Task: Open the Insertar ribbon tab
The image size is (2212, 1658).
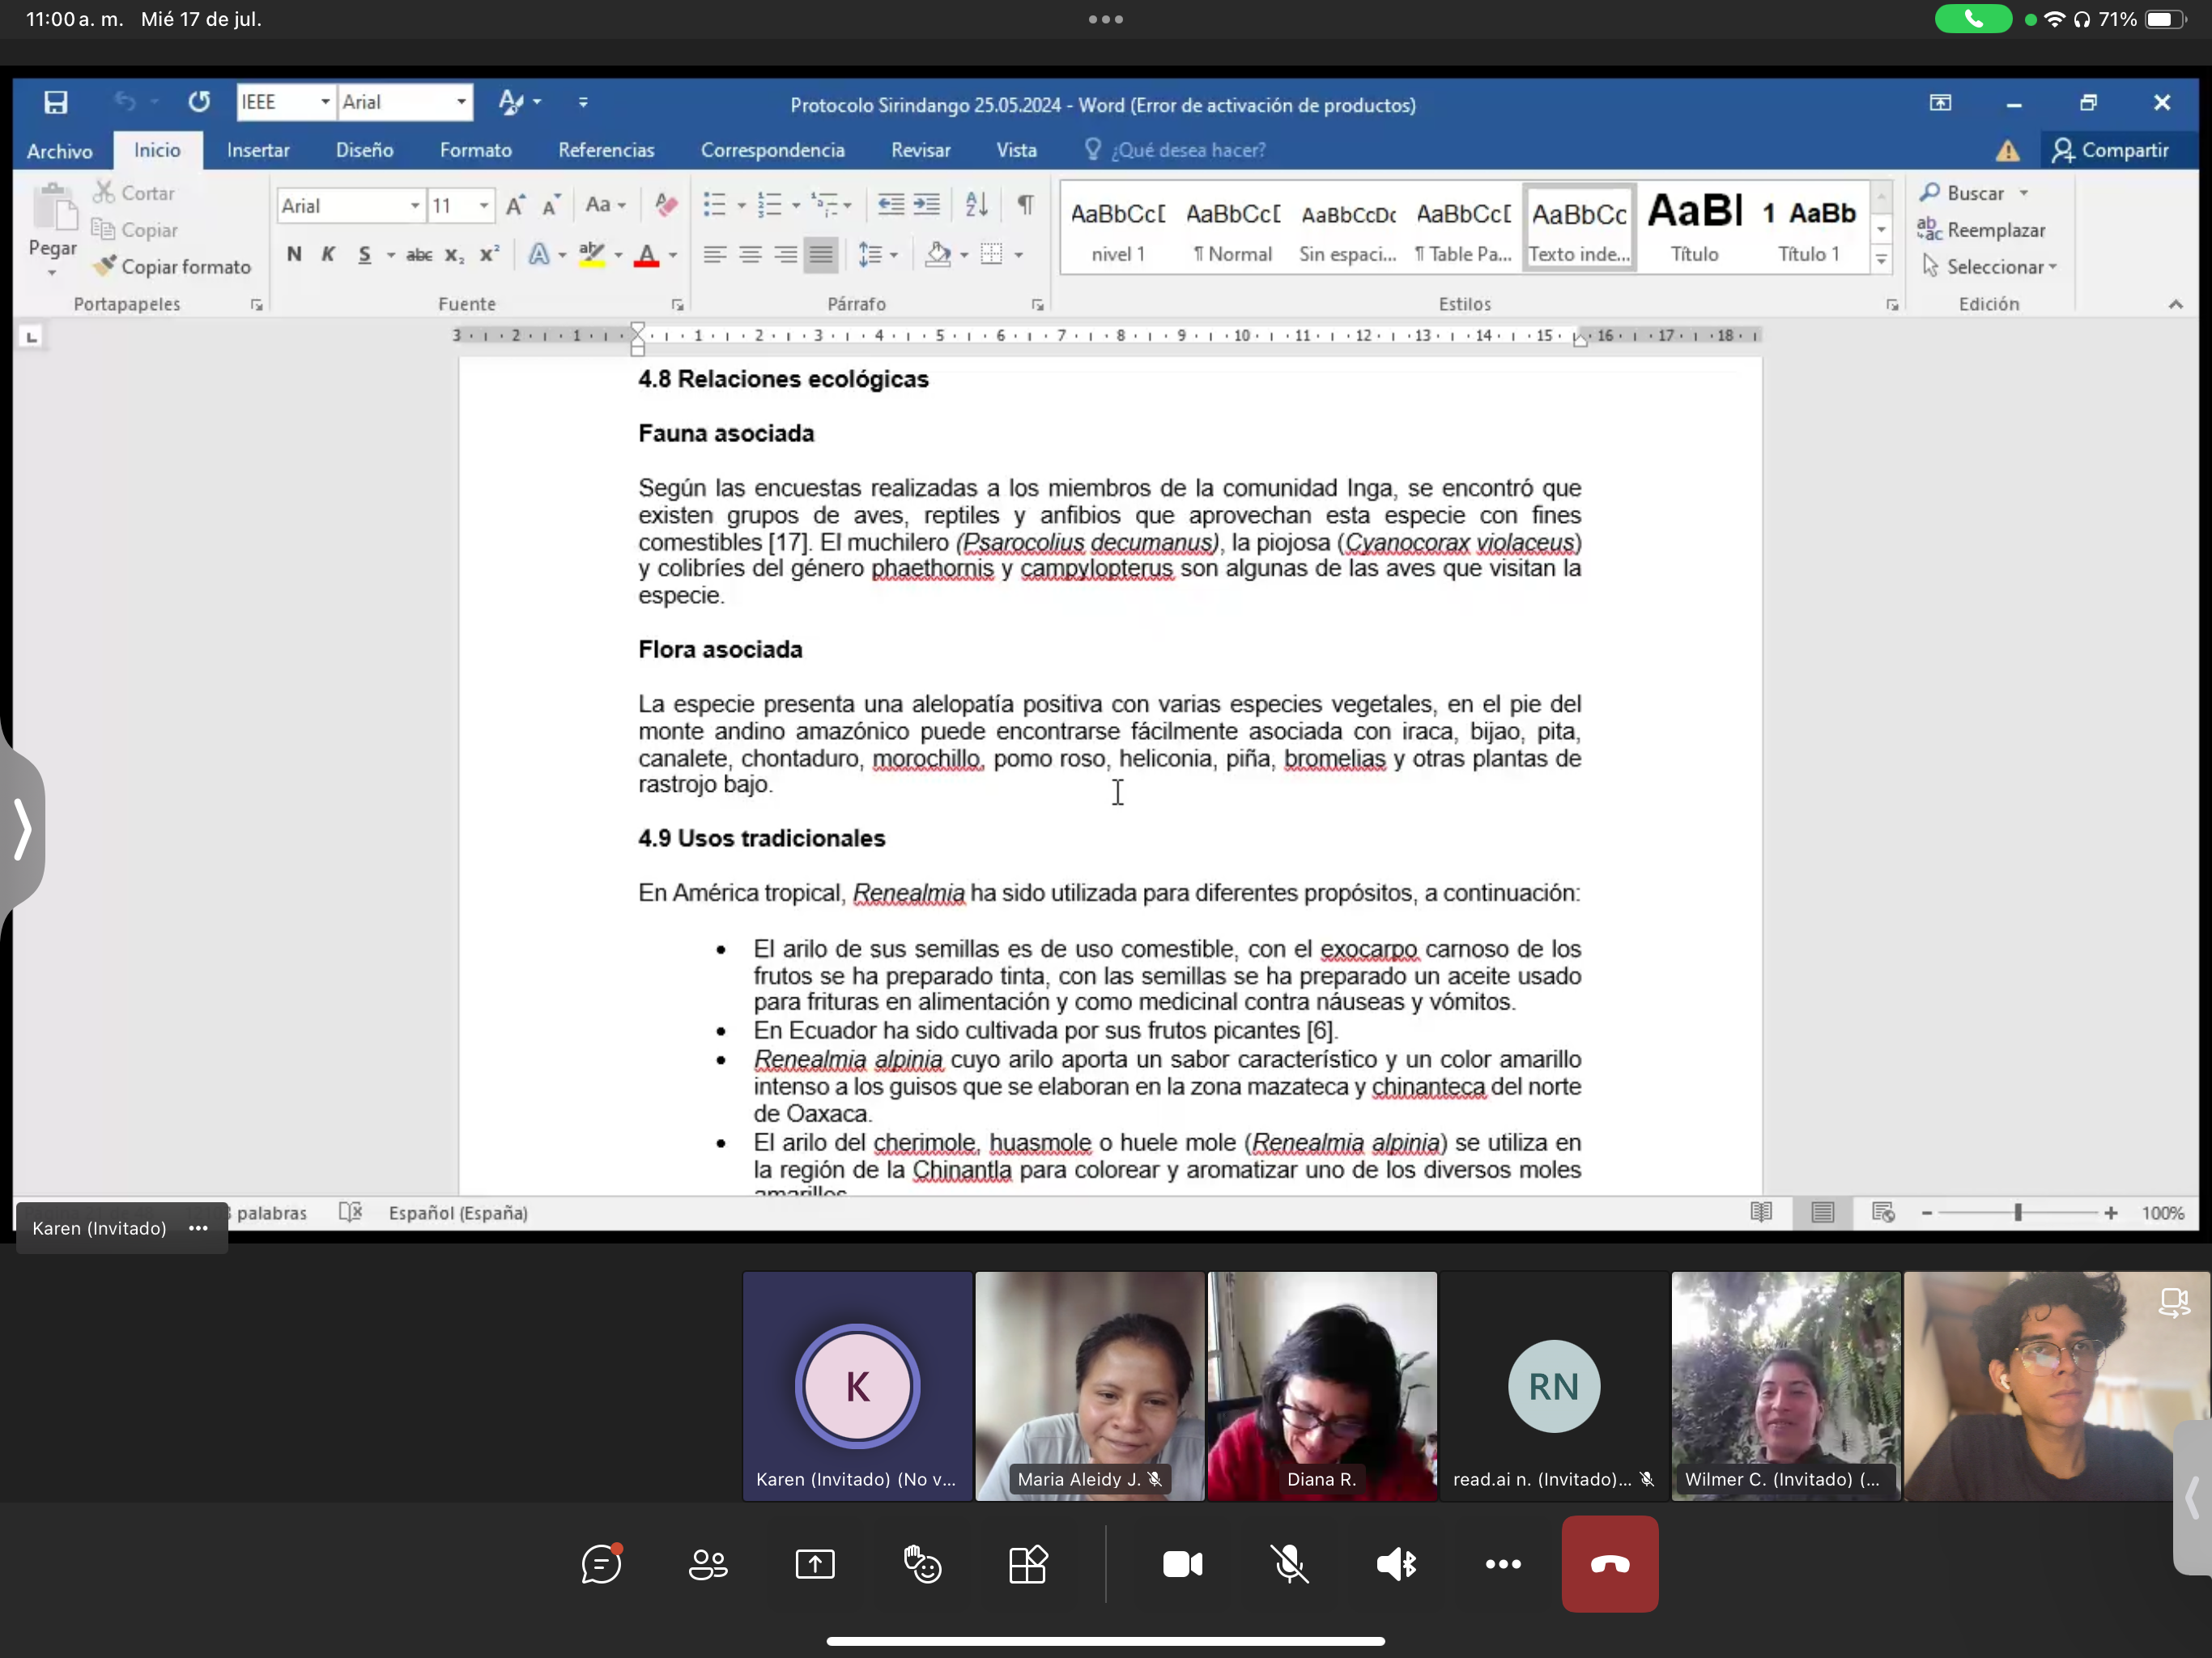Action: (x=258, y=150)
